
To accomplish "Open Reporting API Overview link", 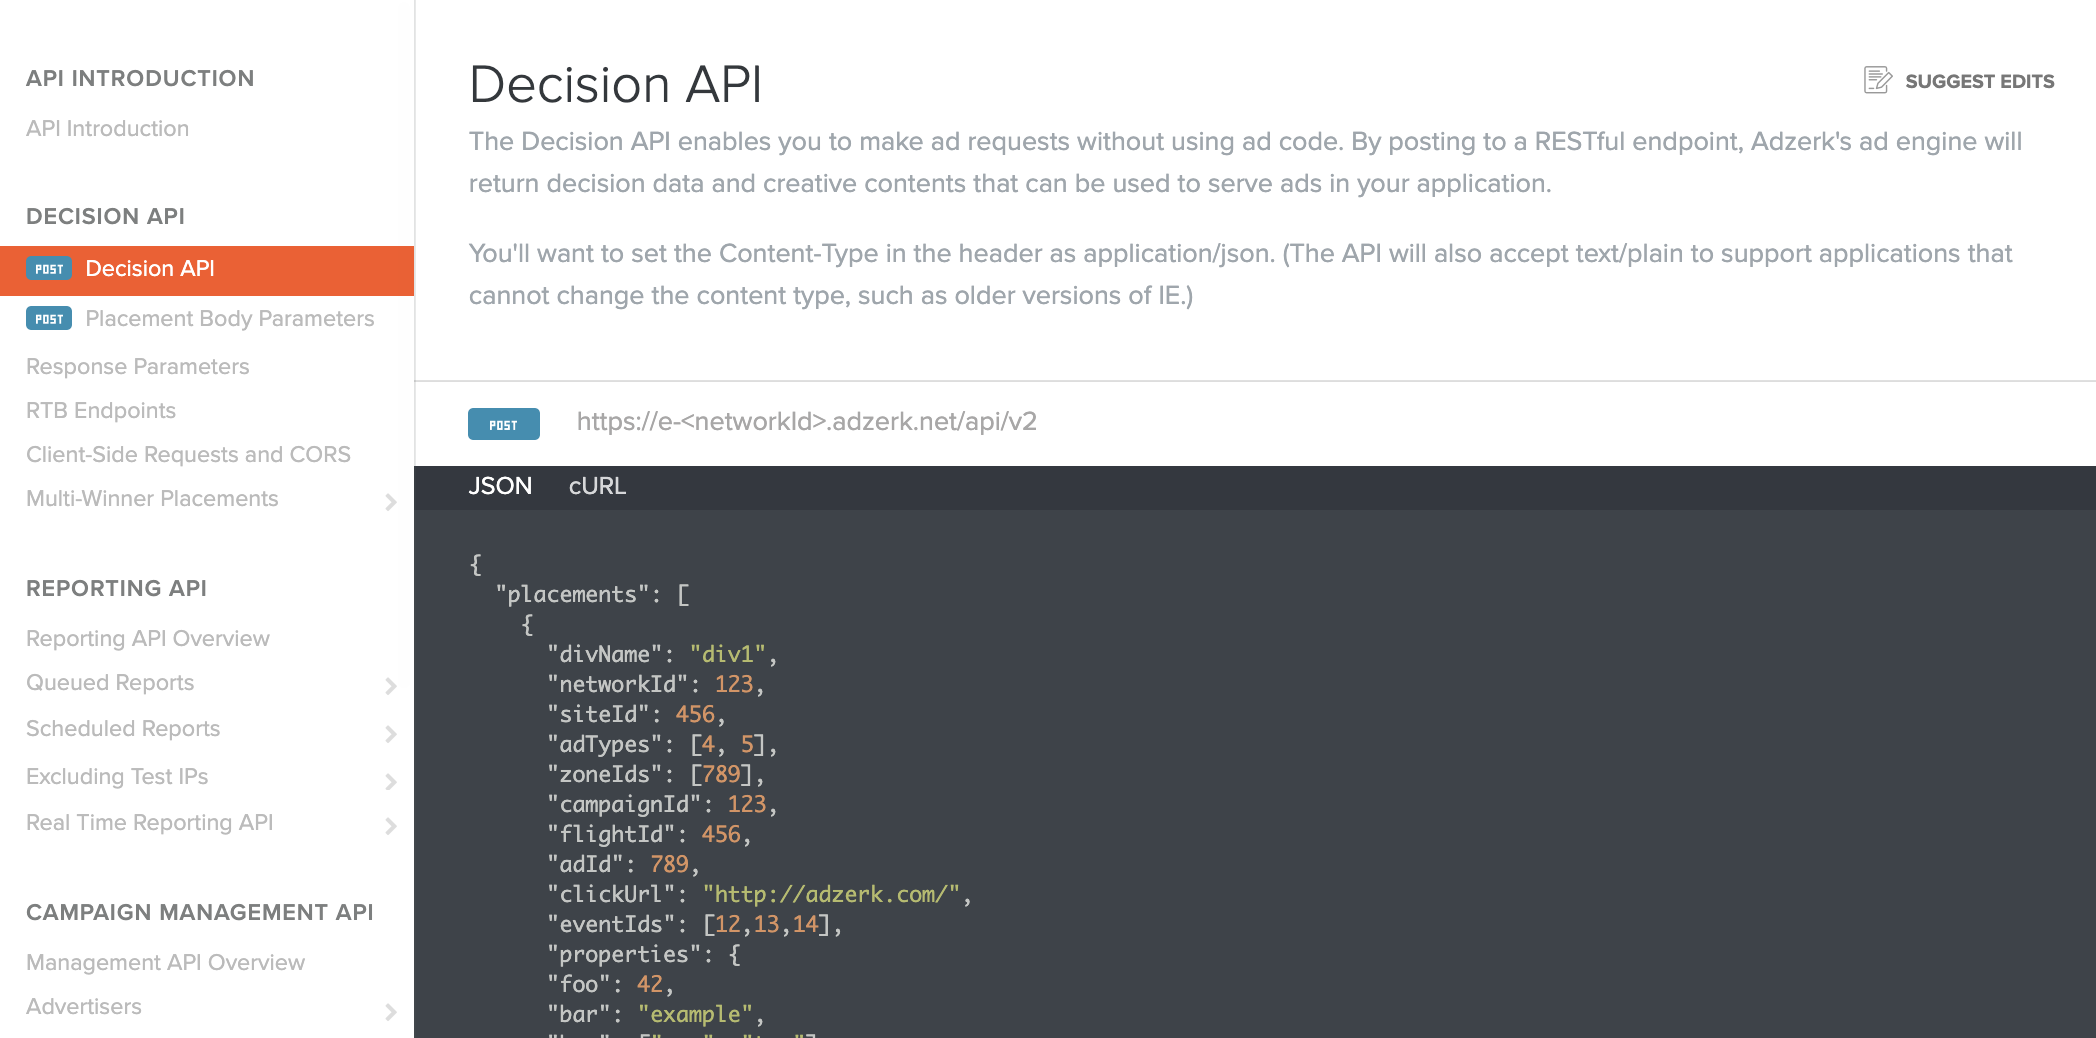I will tap(148, 639).
